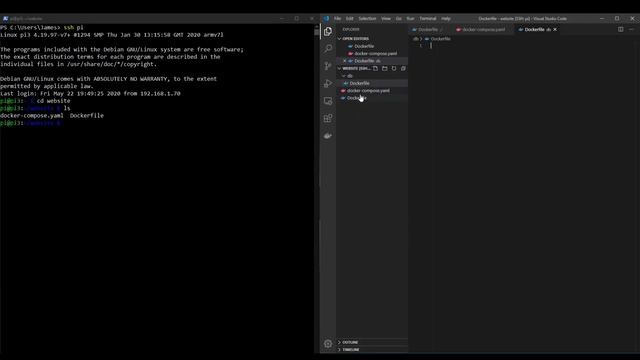
Task: Expand the Timeline section
Action: click(x=351, y=350)
